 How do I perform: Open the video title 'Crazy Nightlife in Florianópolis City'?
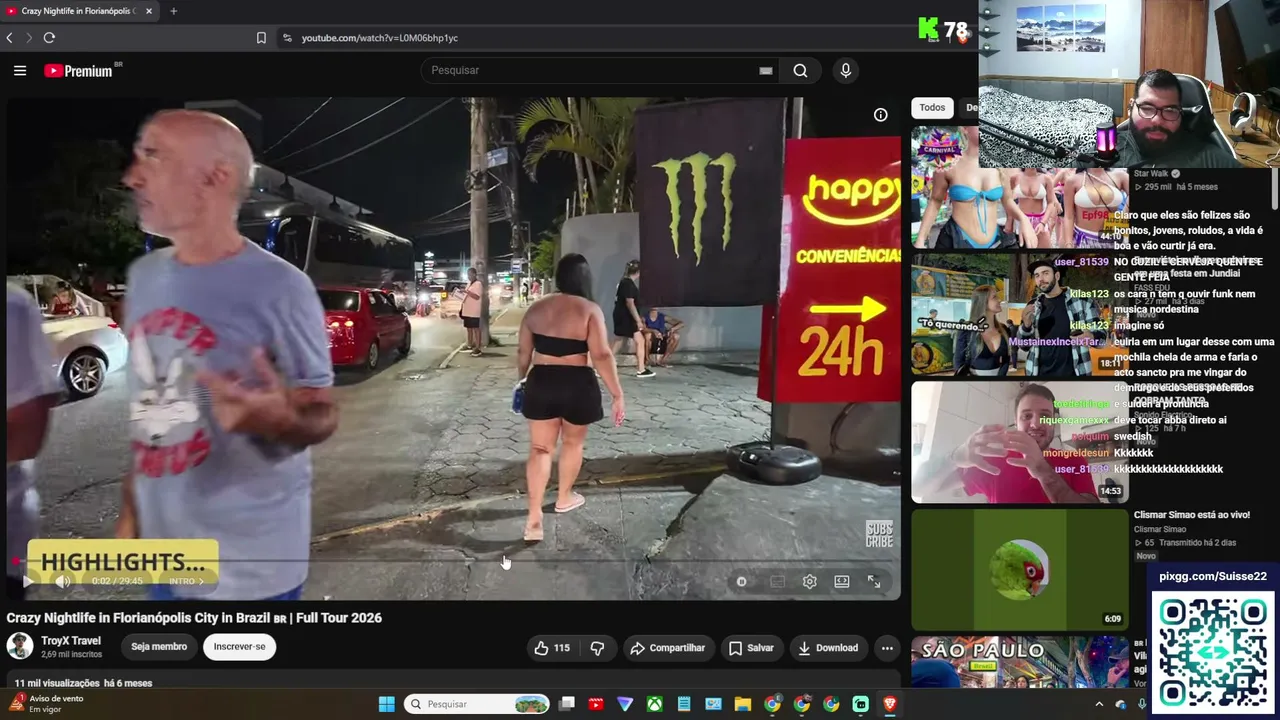click(194, 618)
